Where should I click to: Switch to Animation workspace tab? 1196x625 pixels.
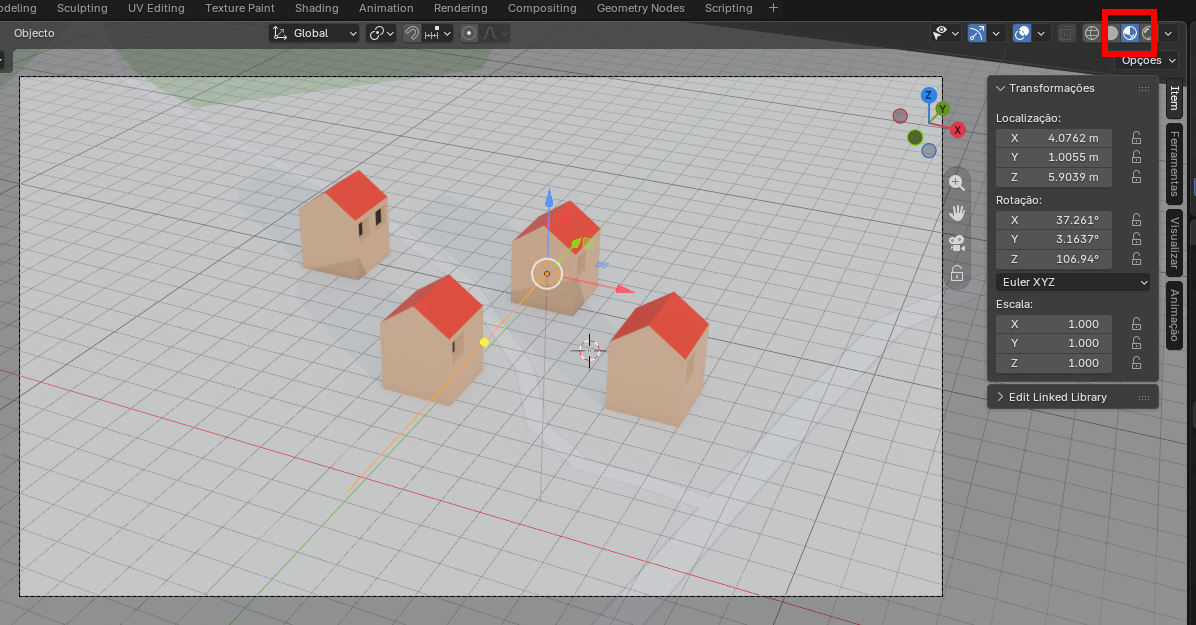386,8
